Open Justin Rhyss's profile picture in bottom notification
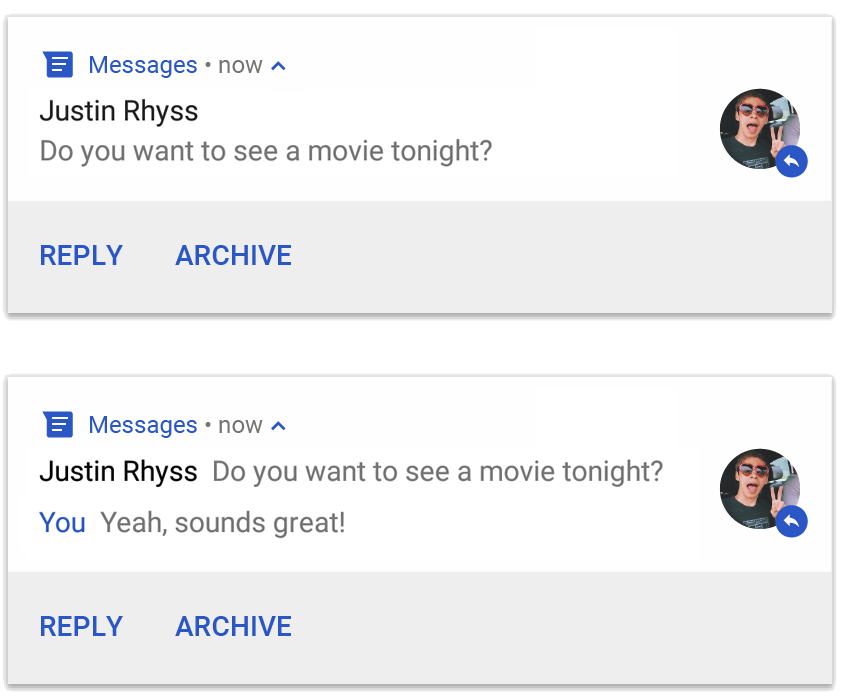The height and width of the screenshot is (698, 848). point(758,488)
